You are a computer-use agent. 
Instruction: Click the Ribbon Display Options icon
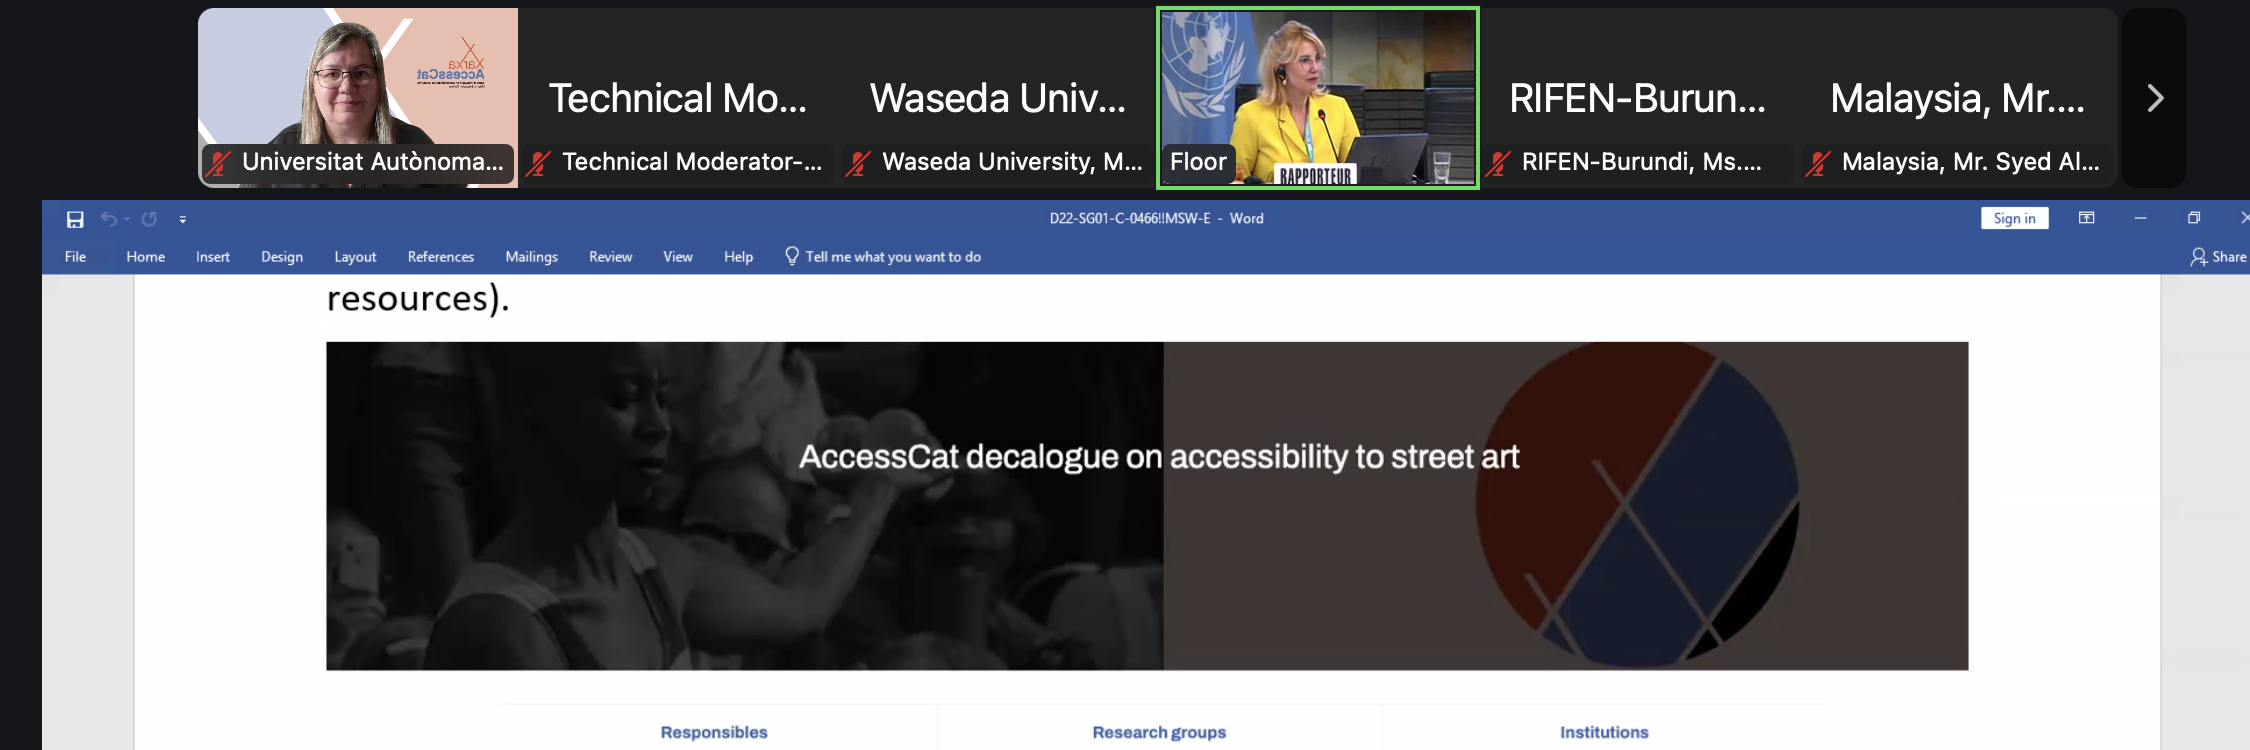[x=2086, y=218]
